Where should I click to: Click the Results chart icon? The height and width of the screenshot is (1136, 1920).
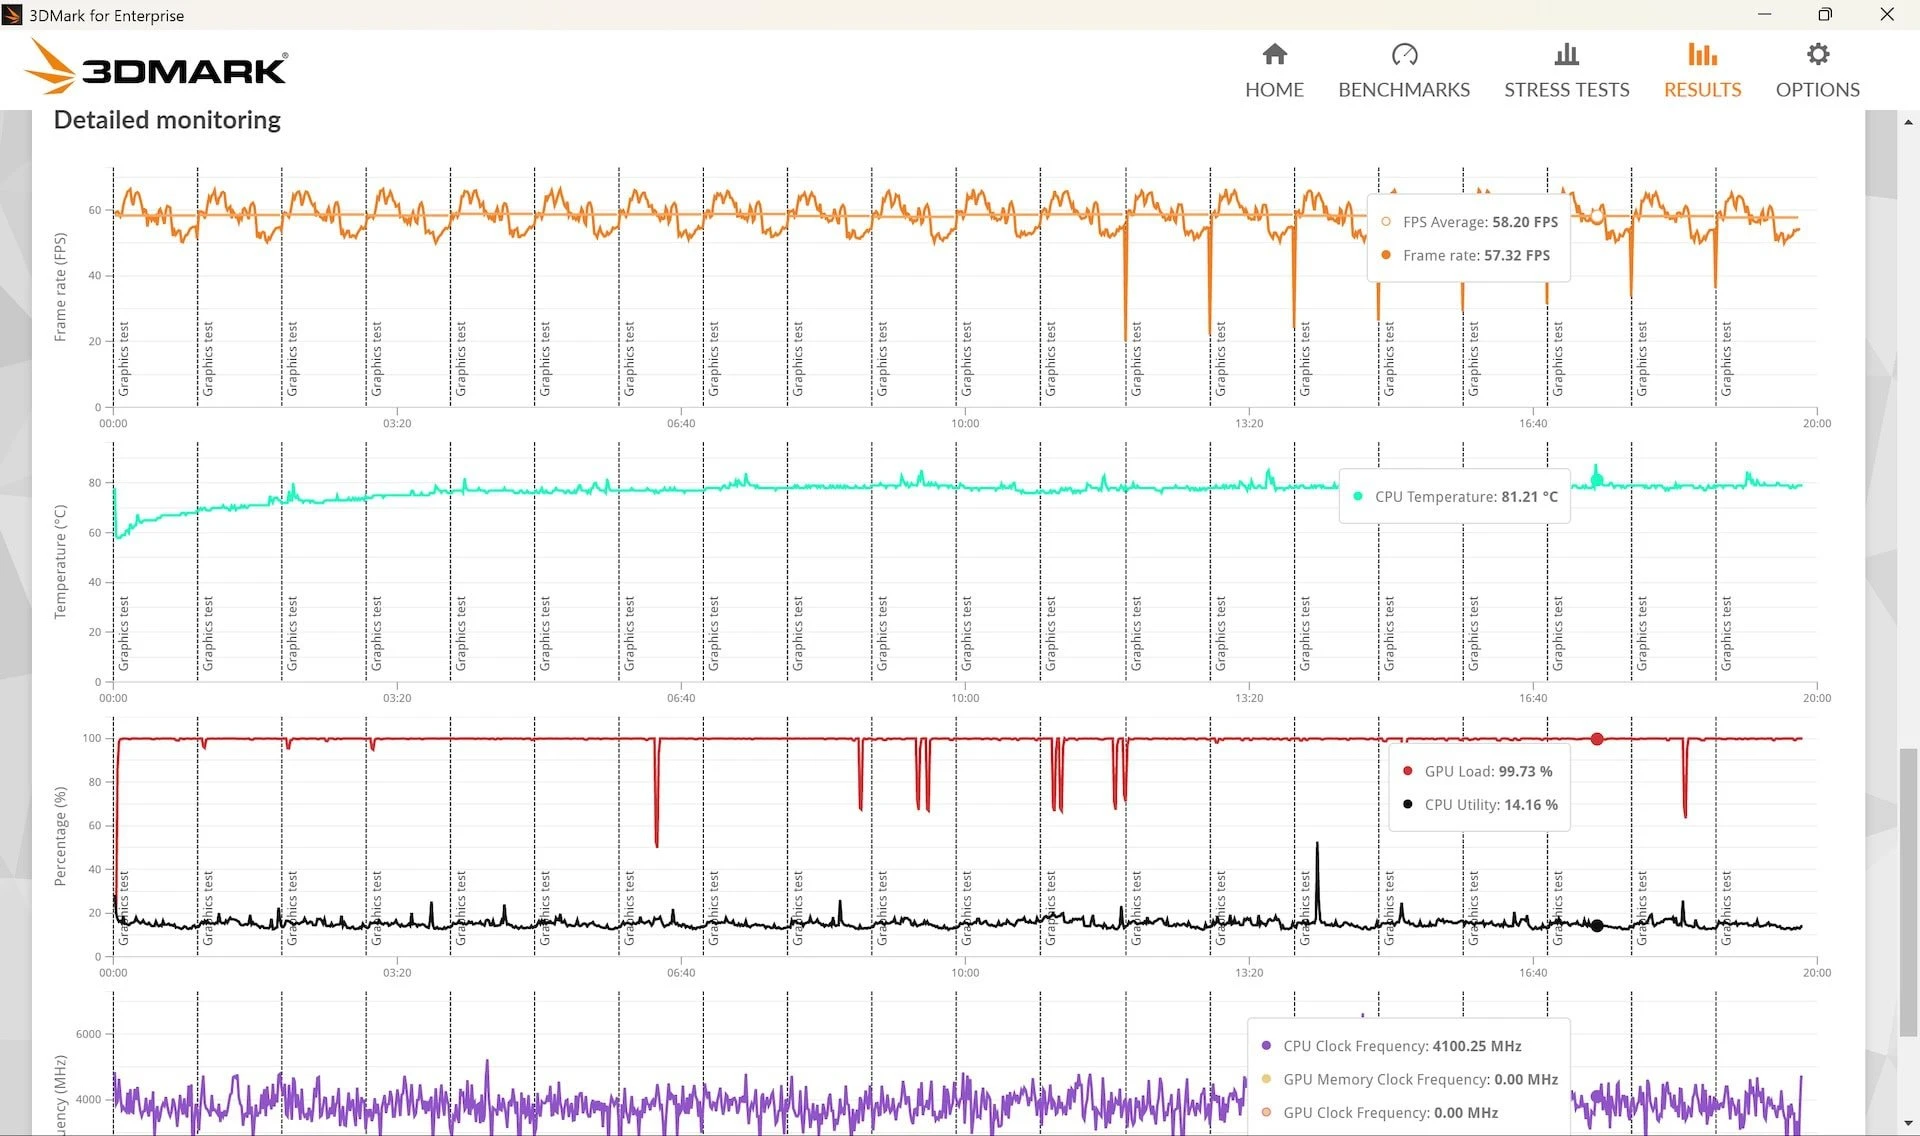tap(1702, 54)
